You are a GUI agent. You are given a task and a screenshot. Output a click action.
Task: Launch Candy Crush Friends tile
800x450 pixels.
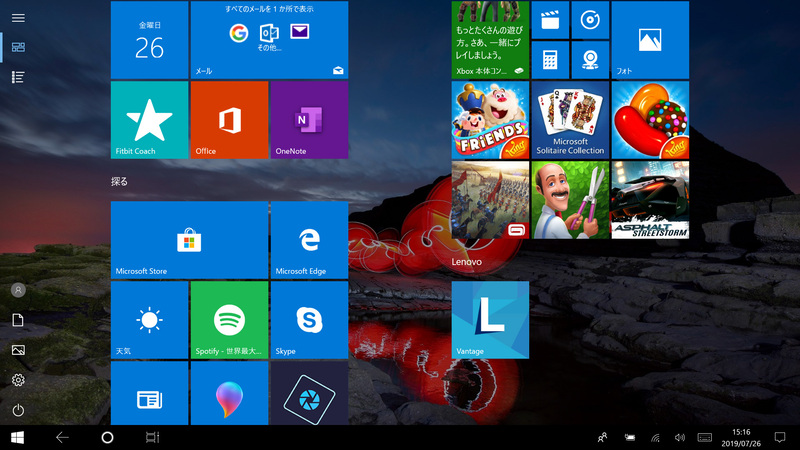(490, 120)
